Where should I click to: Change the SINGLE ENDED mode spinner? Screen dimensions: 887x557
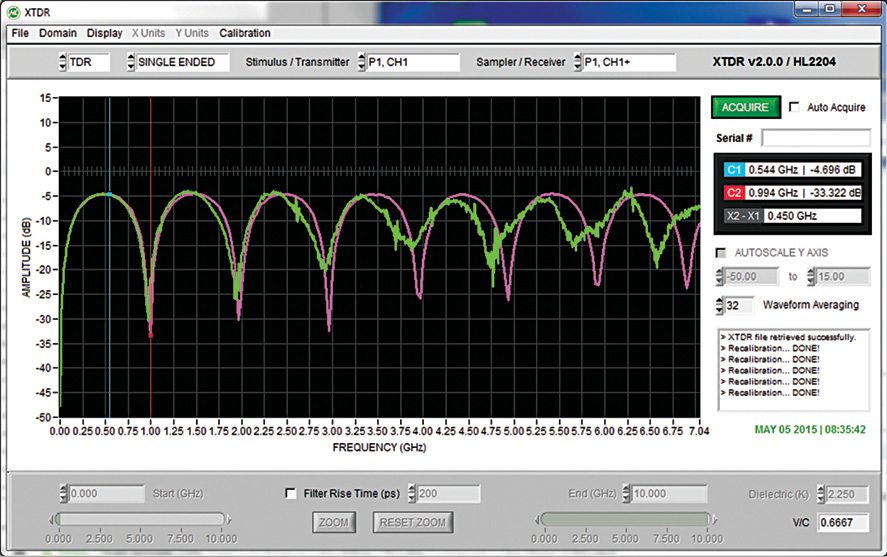click(130, 62)
